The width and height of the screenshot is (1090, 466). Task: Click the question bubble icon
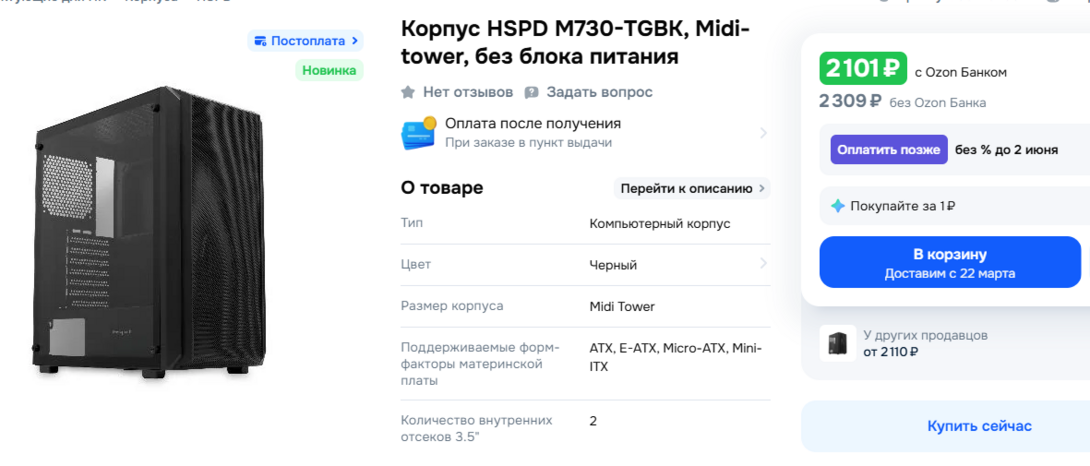(x=532, y=92)
